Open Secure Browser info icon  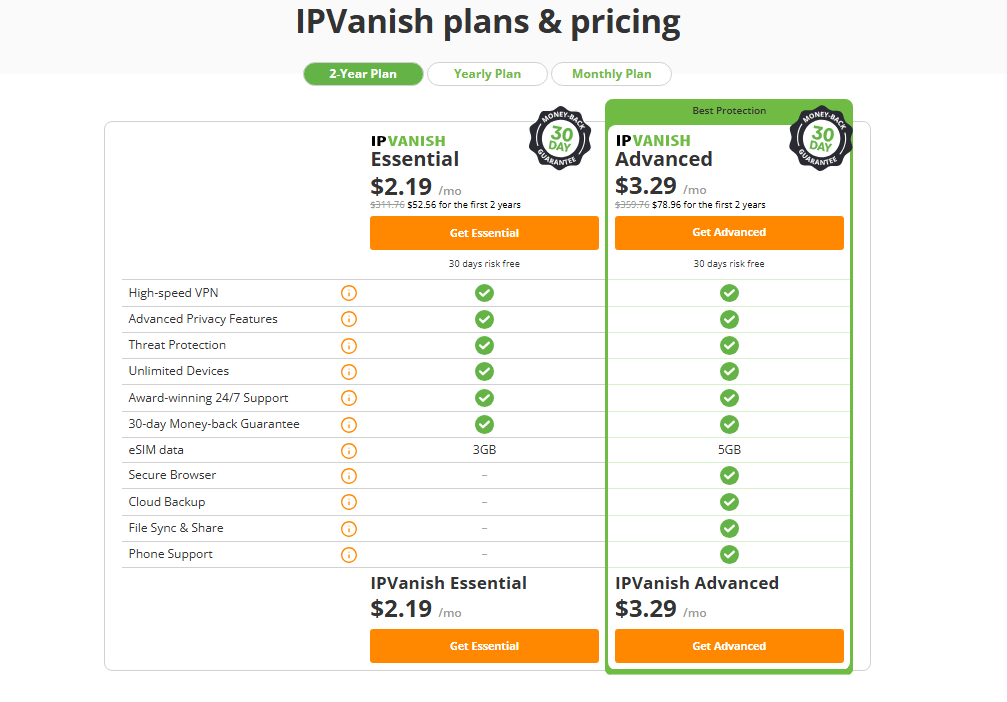(x=349, y=476)
